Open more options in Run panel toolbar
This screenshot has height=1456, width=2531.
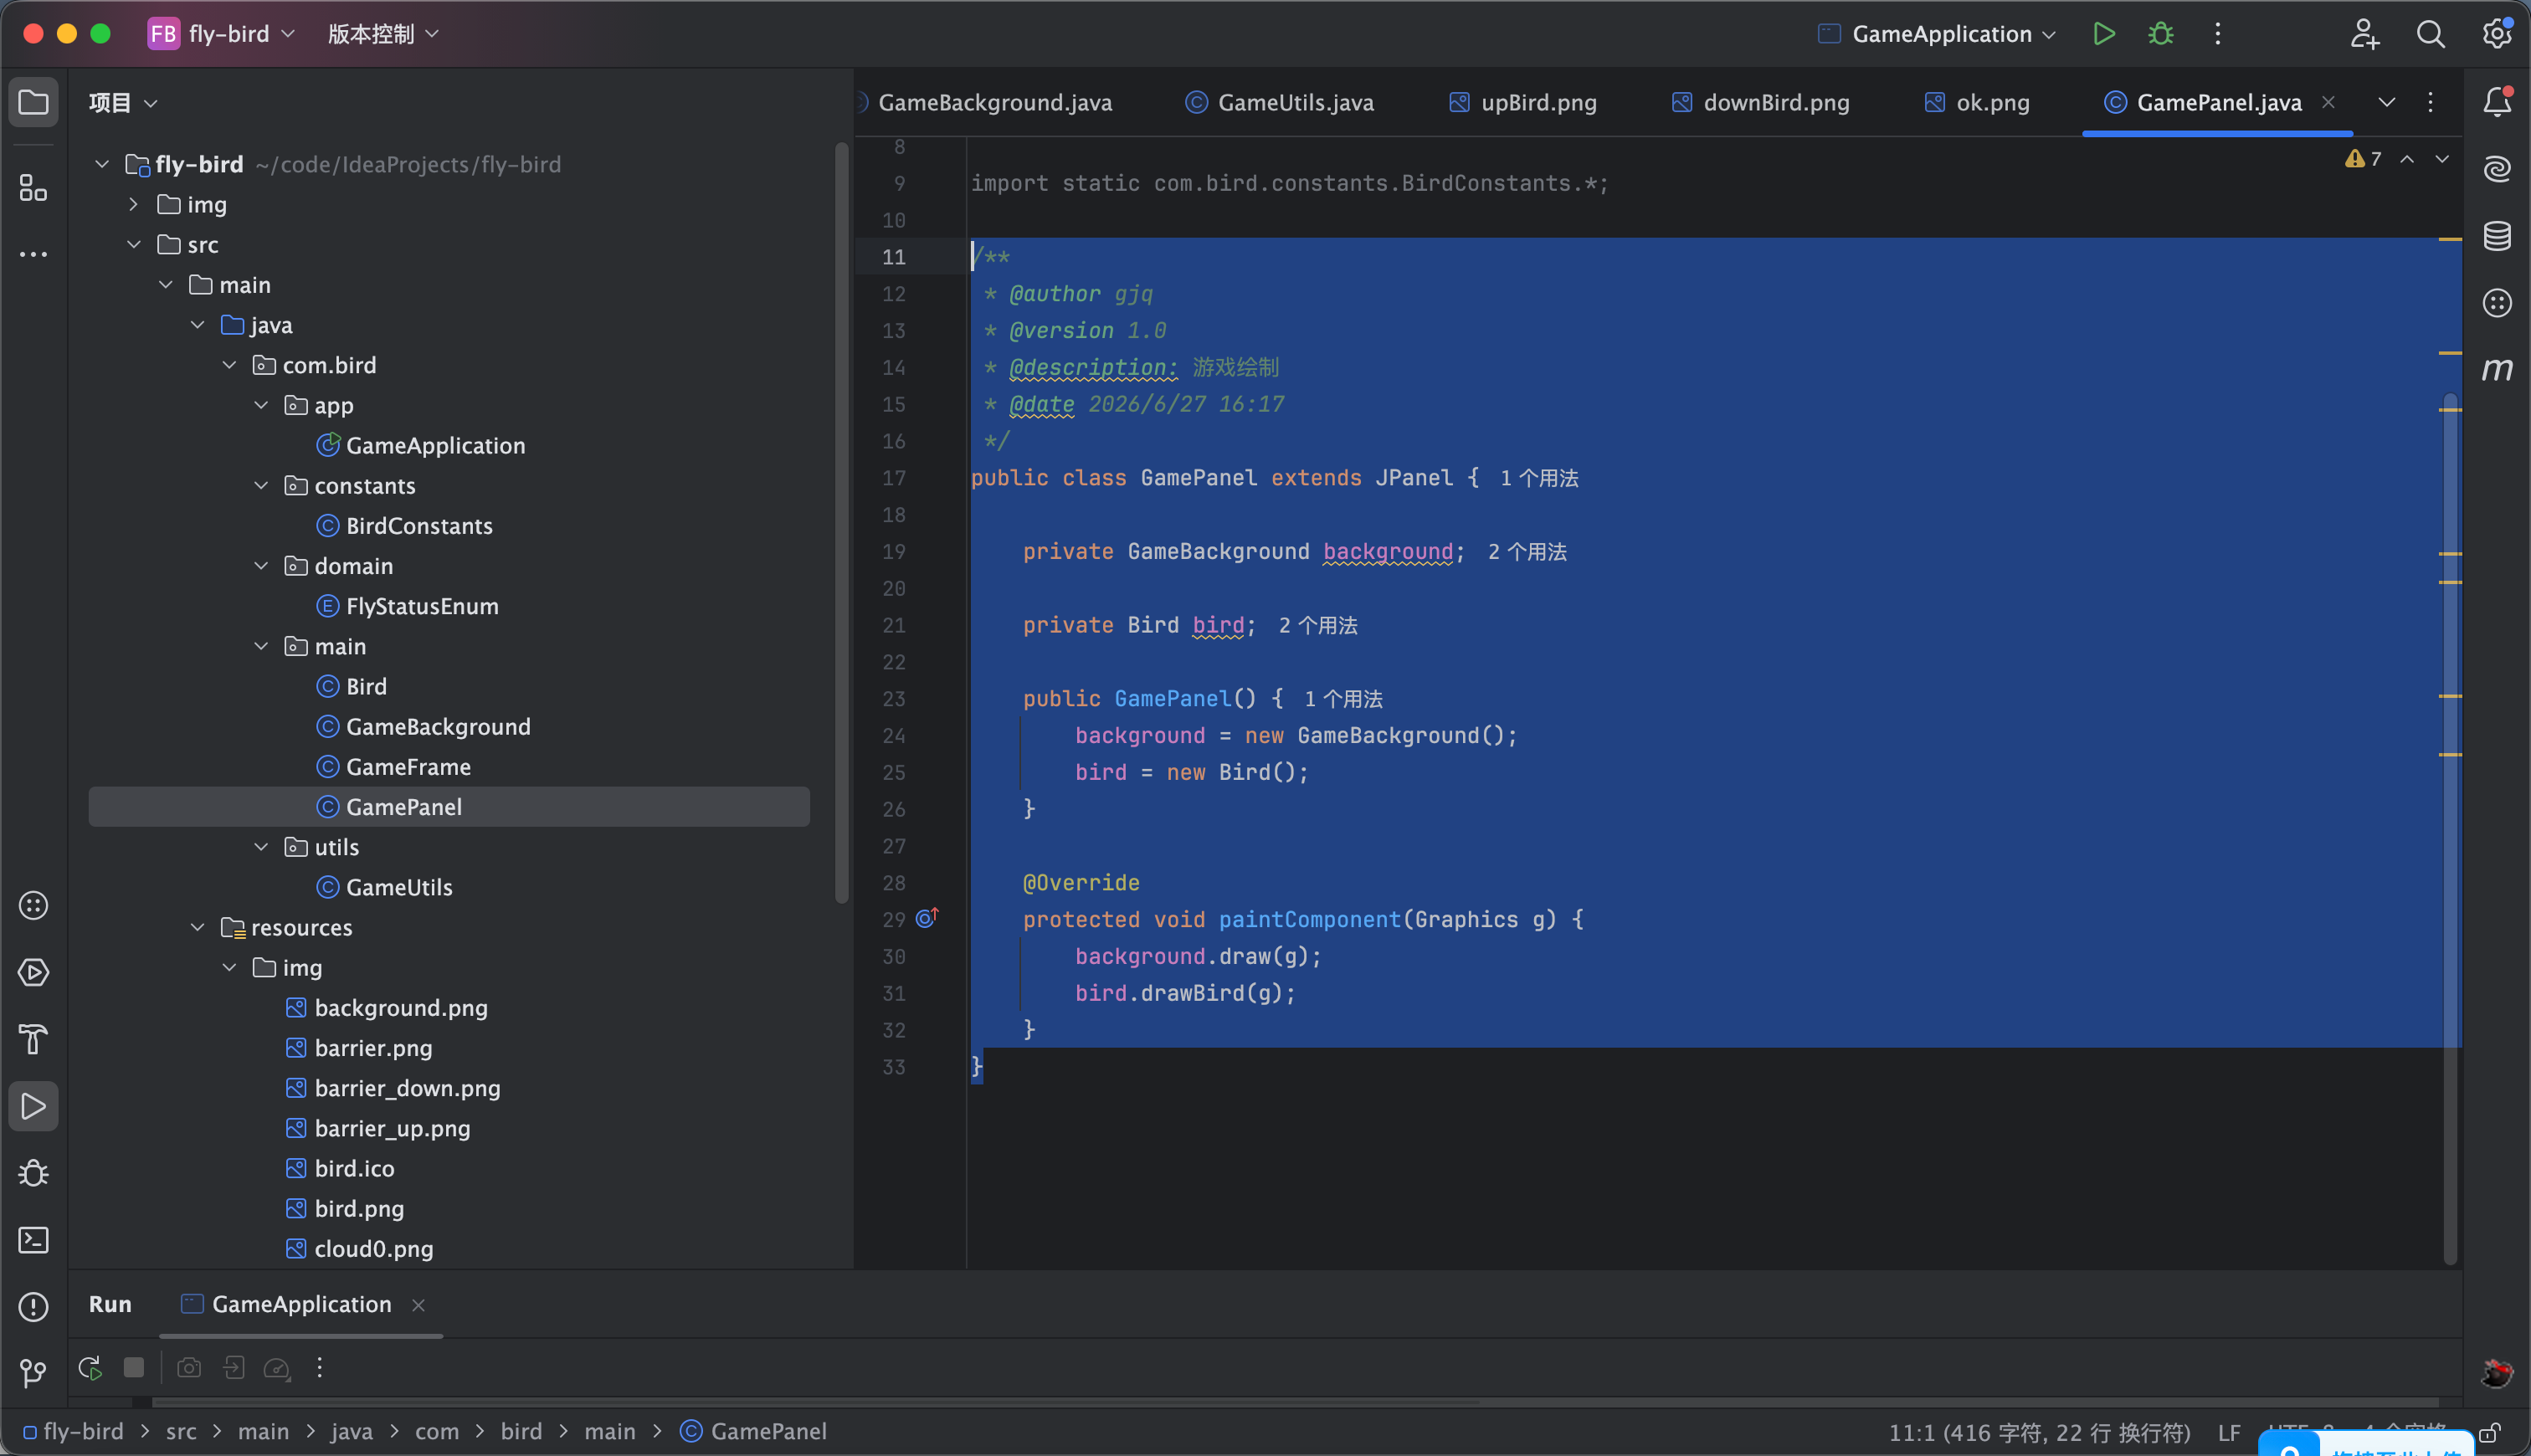tap(320, 1367)
